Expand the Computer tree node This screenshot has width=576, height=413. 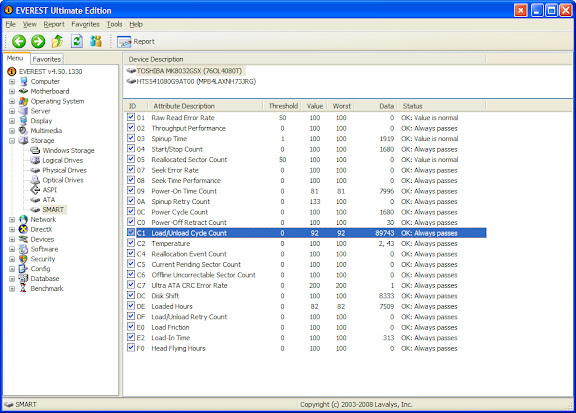tap(12, 82)
